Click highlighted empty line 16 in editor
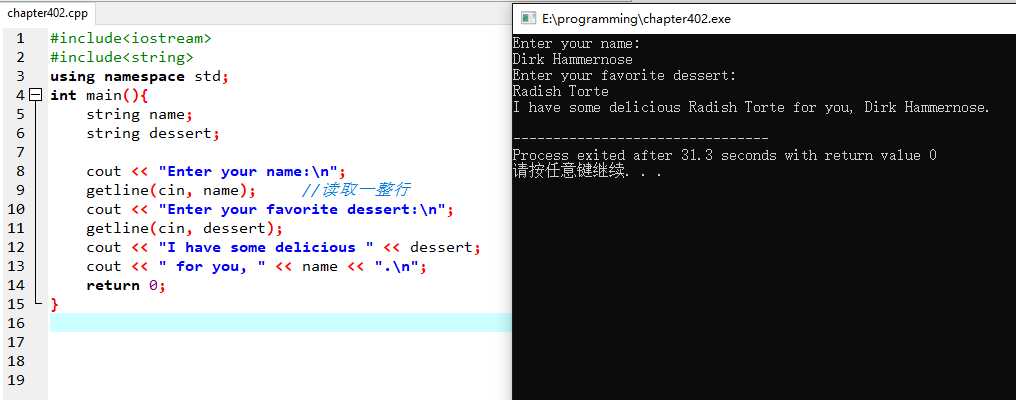 [280, 322]
